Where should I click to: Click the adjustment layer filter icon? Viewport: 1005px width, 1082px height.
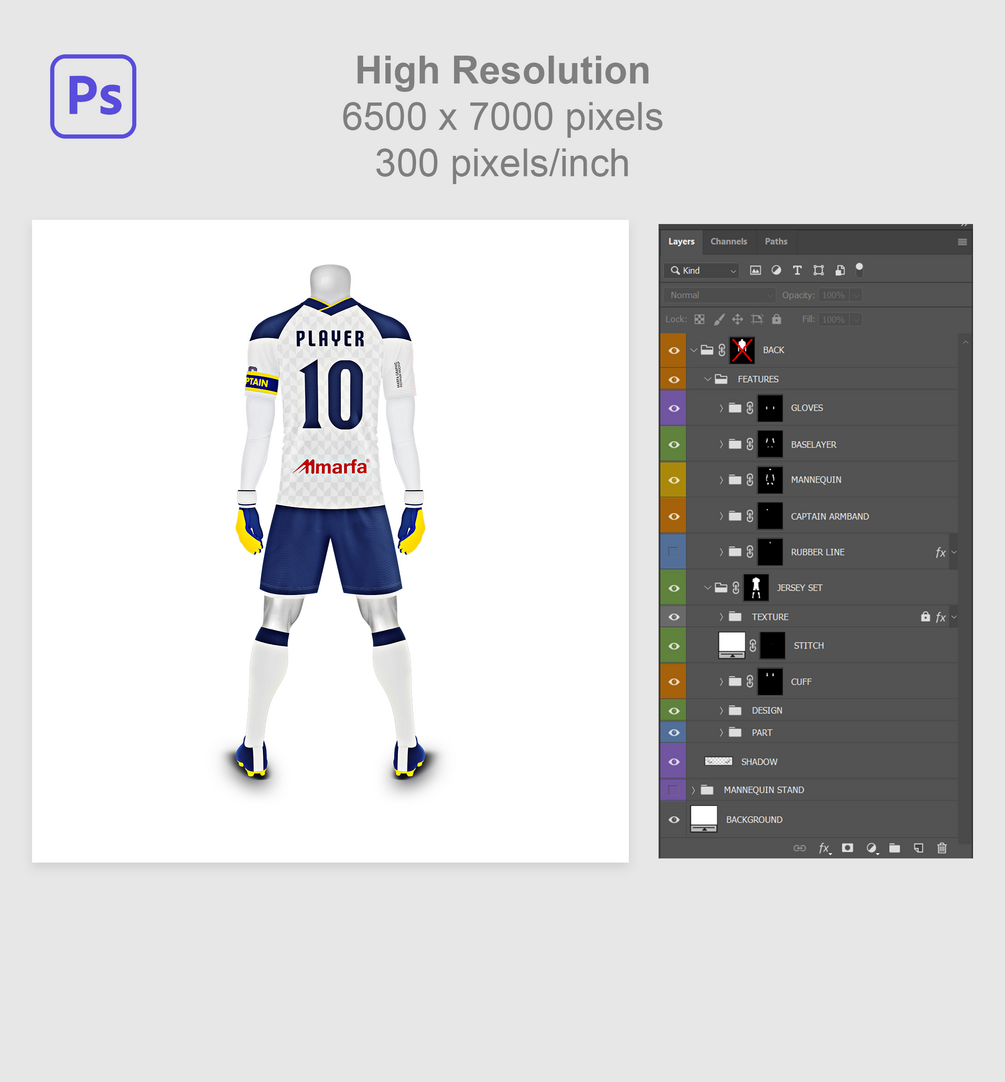click(x=777, y=270)
